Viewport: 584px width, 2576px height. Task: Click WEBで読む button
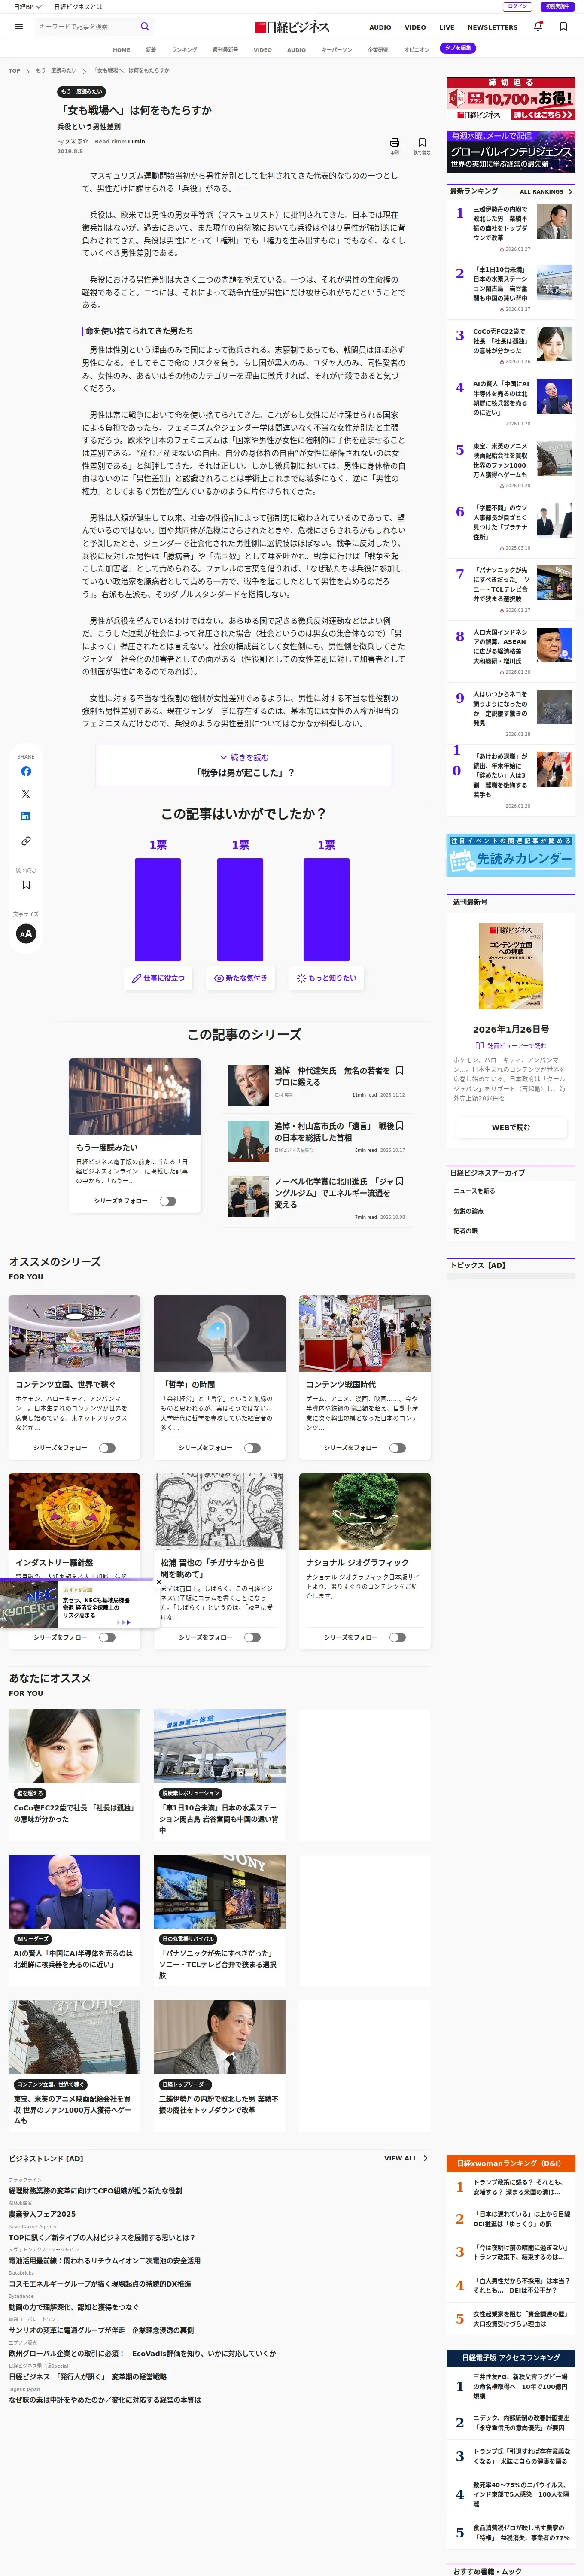point(511,1127)
